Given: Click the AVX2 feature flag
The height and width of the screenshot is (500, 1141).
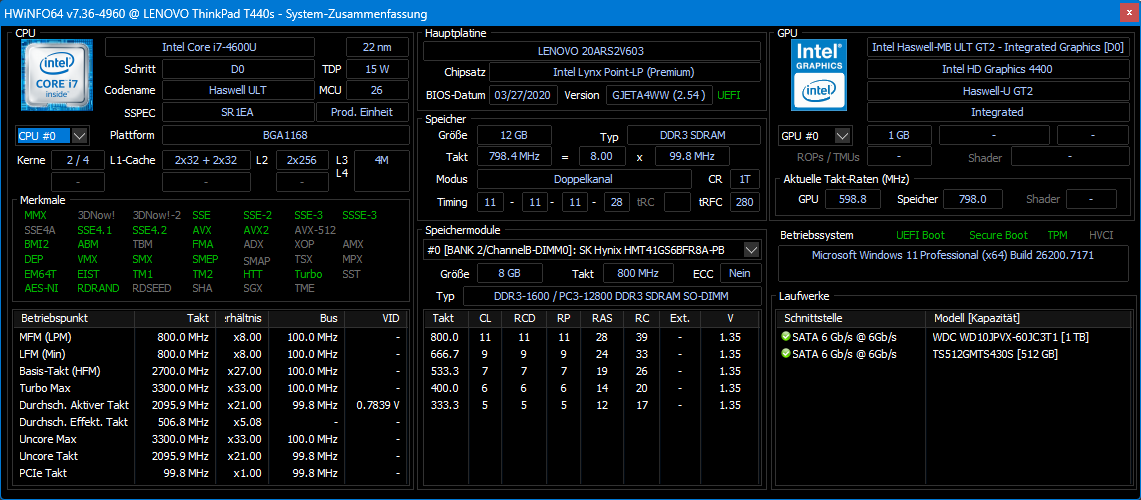Looking at the screenshot, I should point(256,230).
